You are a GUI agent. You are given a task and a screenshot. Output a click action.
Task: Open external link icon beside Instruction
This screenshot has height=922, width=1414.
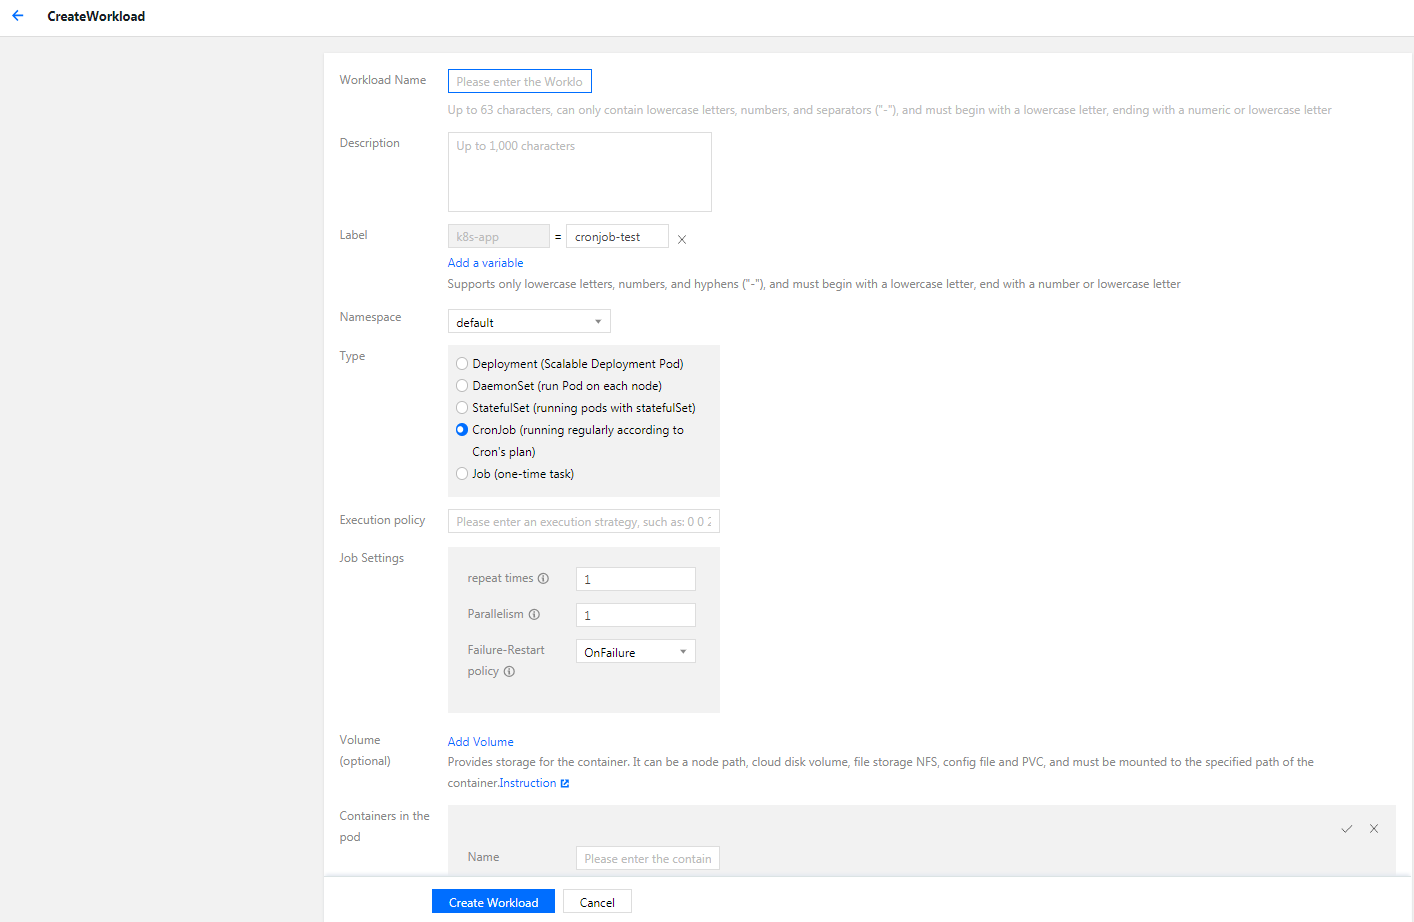565,783
